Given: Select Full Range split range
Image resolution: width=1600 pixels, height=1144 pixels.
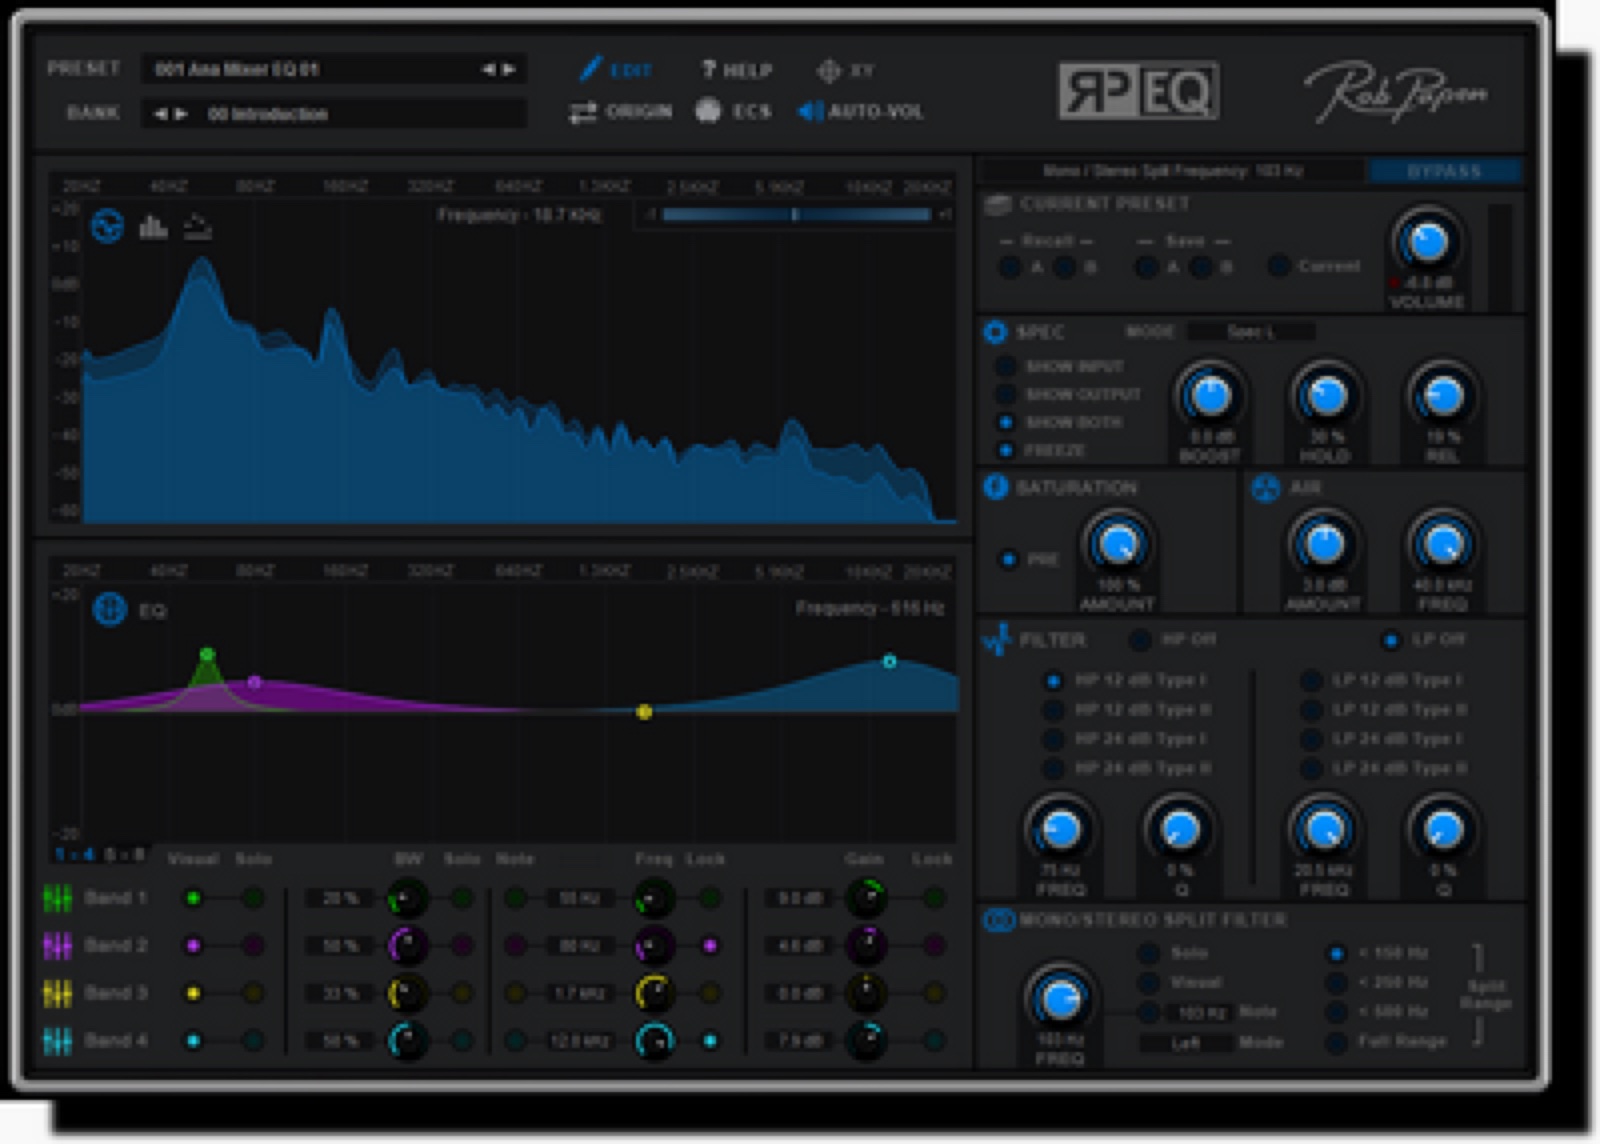Looking at the screenshot, I should pyautogui.click(x=1336, y=1042).
